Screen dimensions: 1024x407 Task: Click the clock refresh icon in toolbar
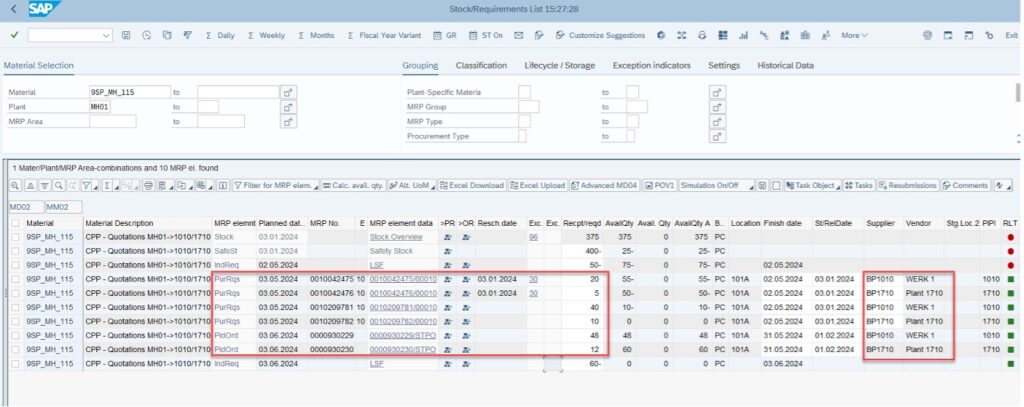146,35
